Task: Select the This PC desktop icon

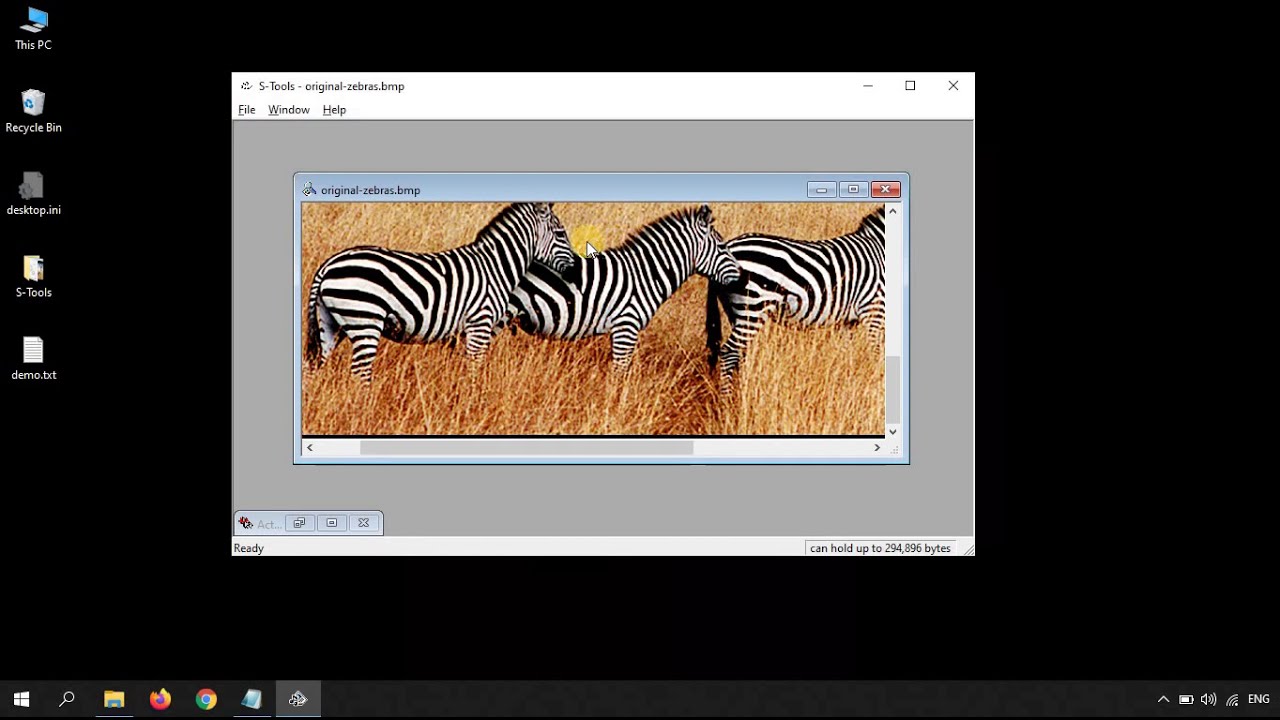Action: tap(33, 29)
